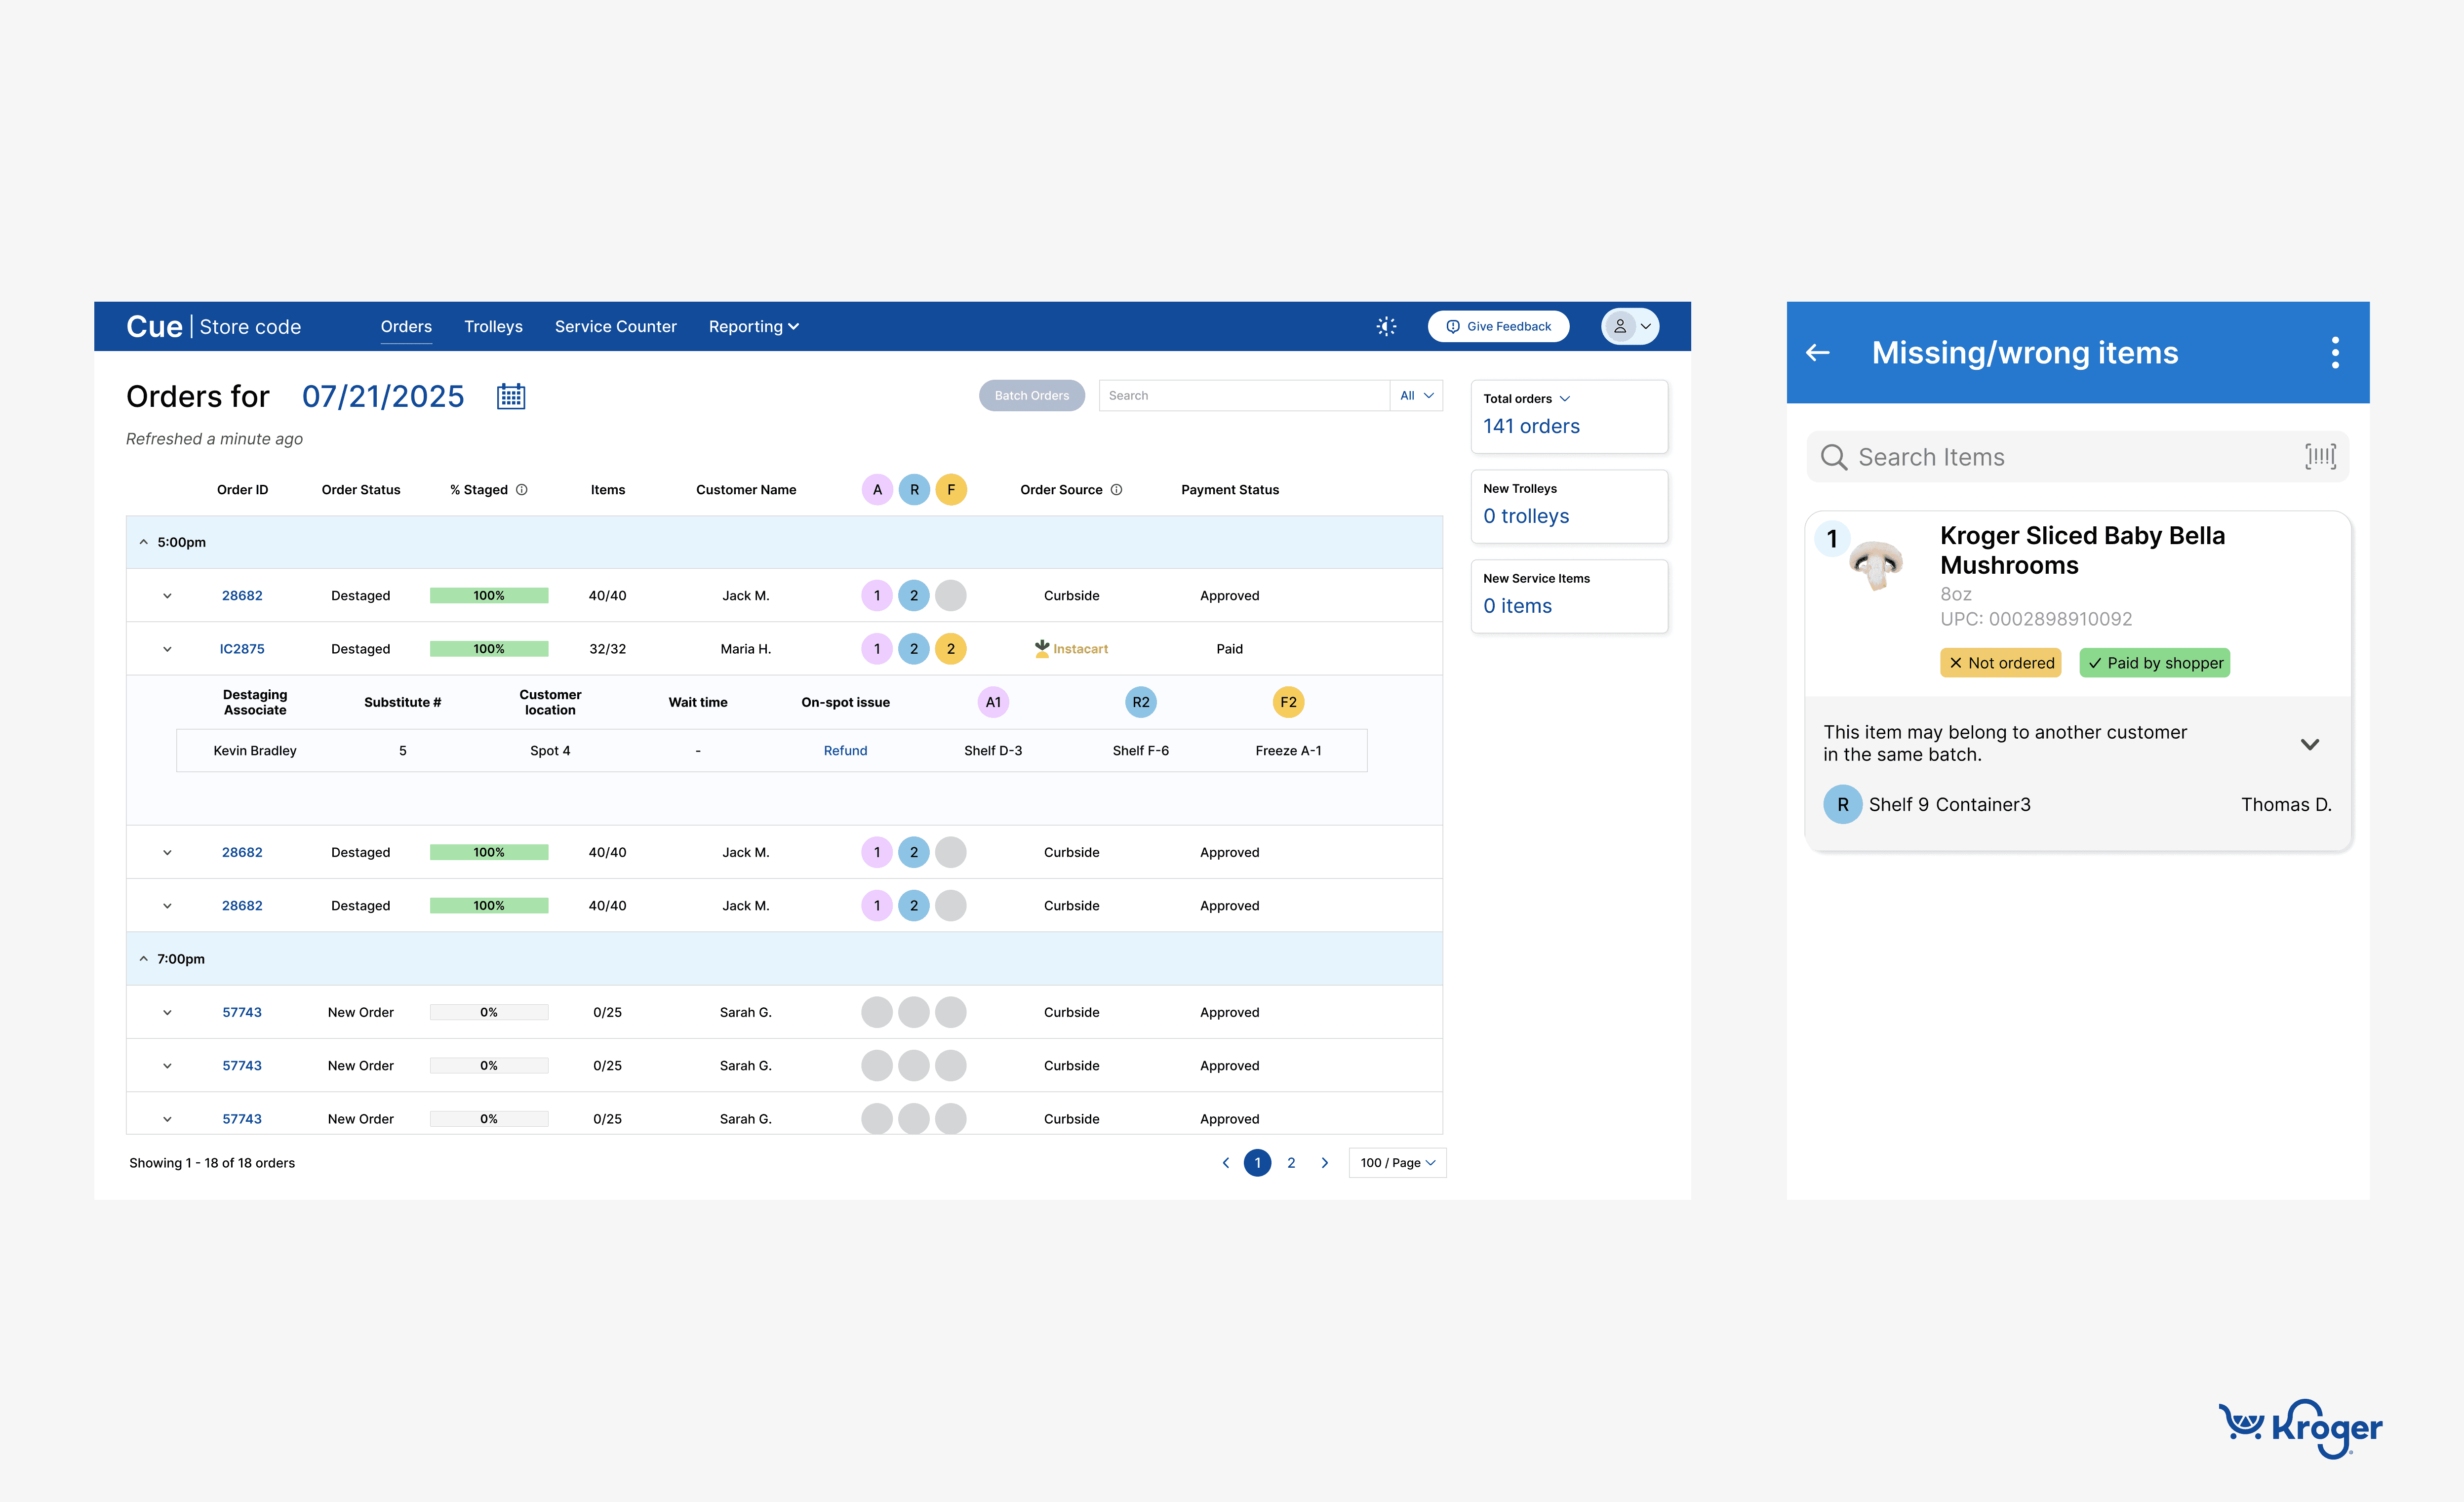Collapse the 5:00pm time slot group
This screenshot has width=2464, height=1502.
click(x=144, y=542)
